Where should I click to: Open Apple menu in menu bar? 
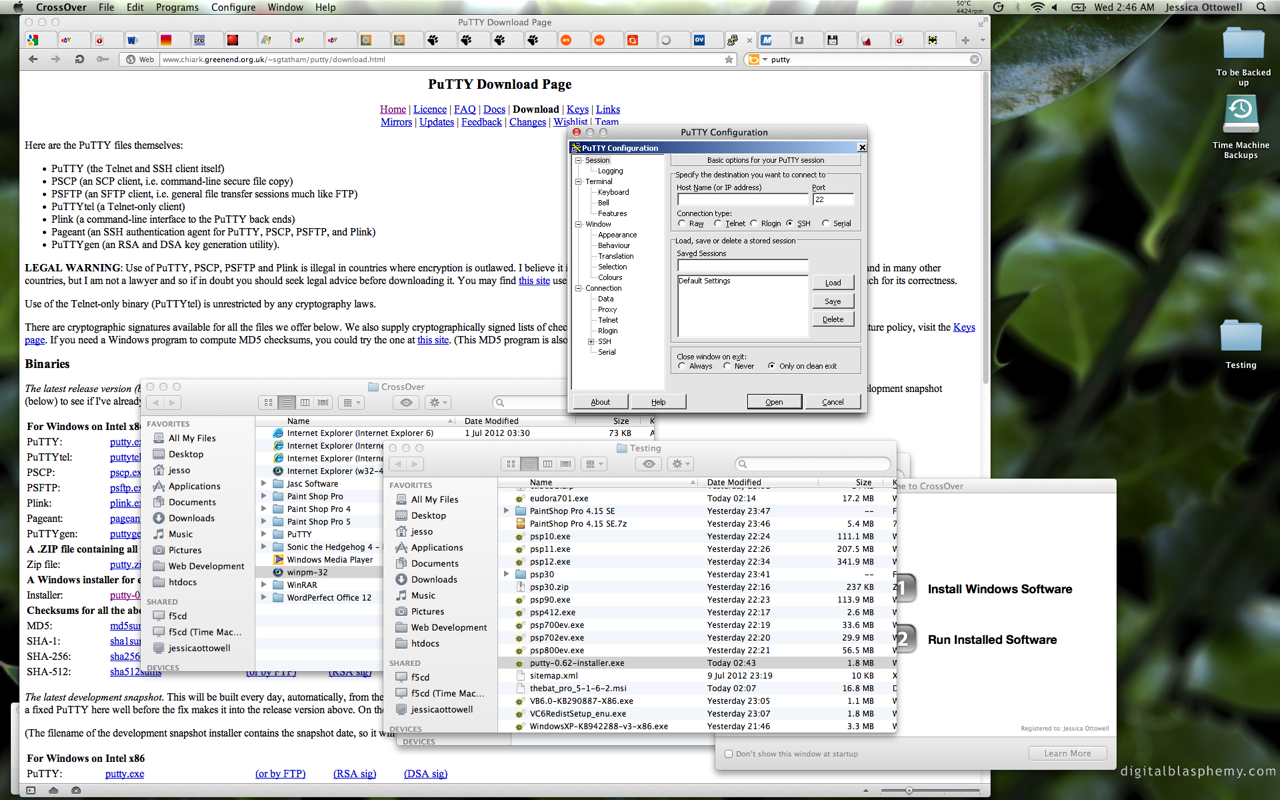[x=17, y=7]
